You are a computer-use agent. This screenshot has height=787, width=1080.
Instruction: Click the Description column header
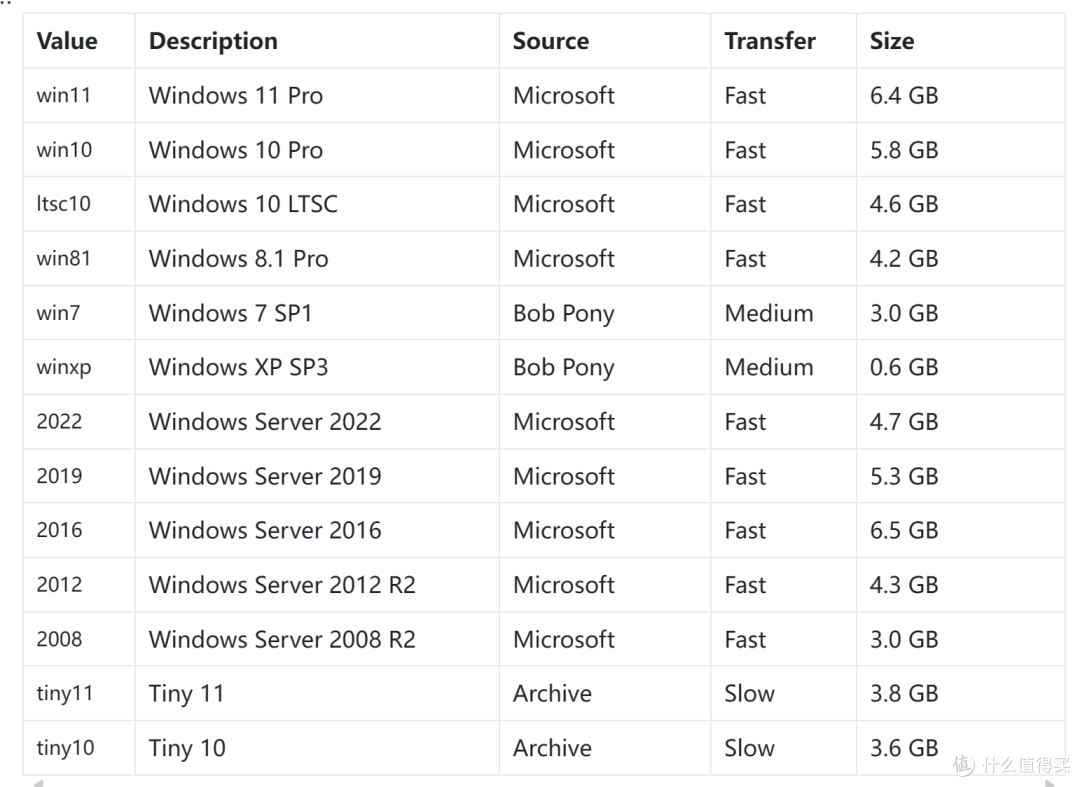click(x=213, y=41)
